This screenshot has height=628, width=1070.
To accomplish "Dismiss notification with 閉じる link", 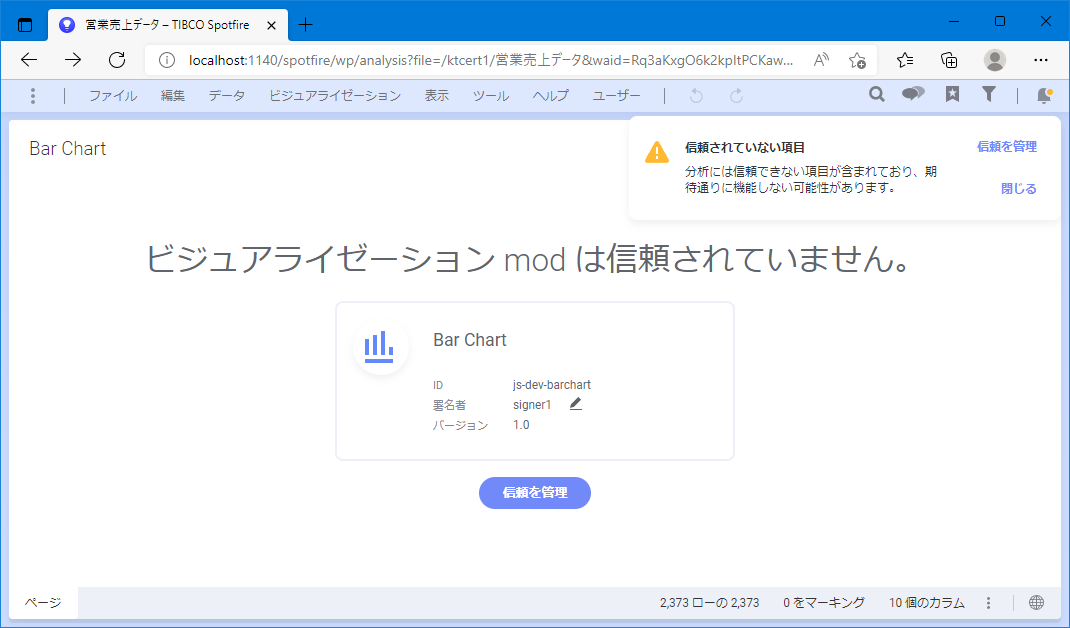I will click(x=1019, y=189).
